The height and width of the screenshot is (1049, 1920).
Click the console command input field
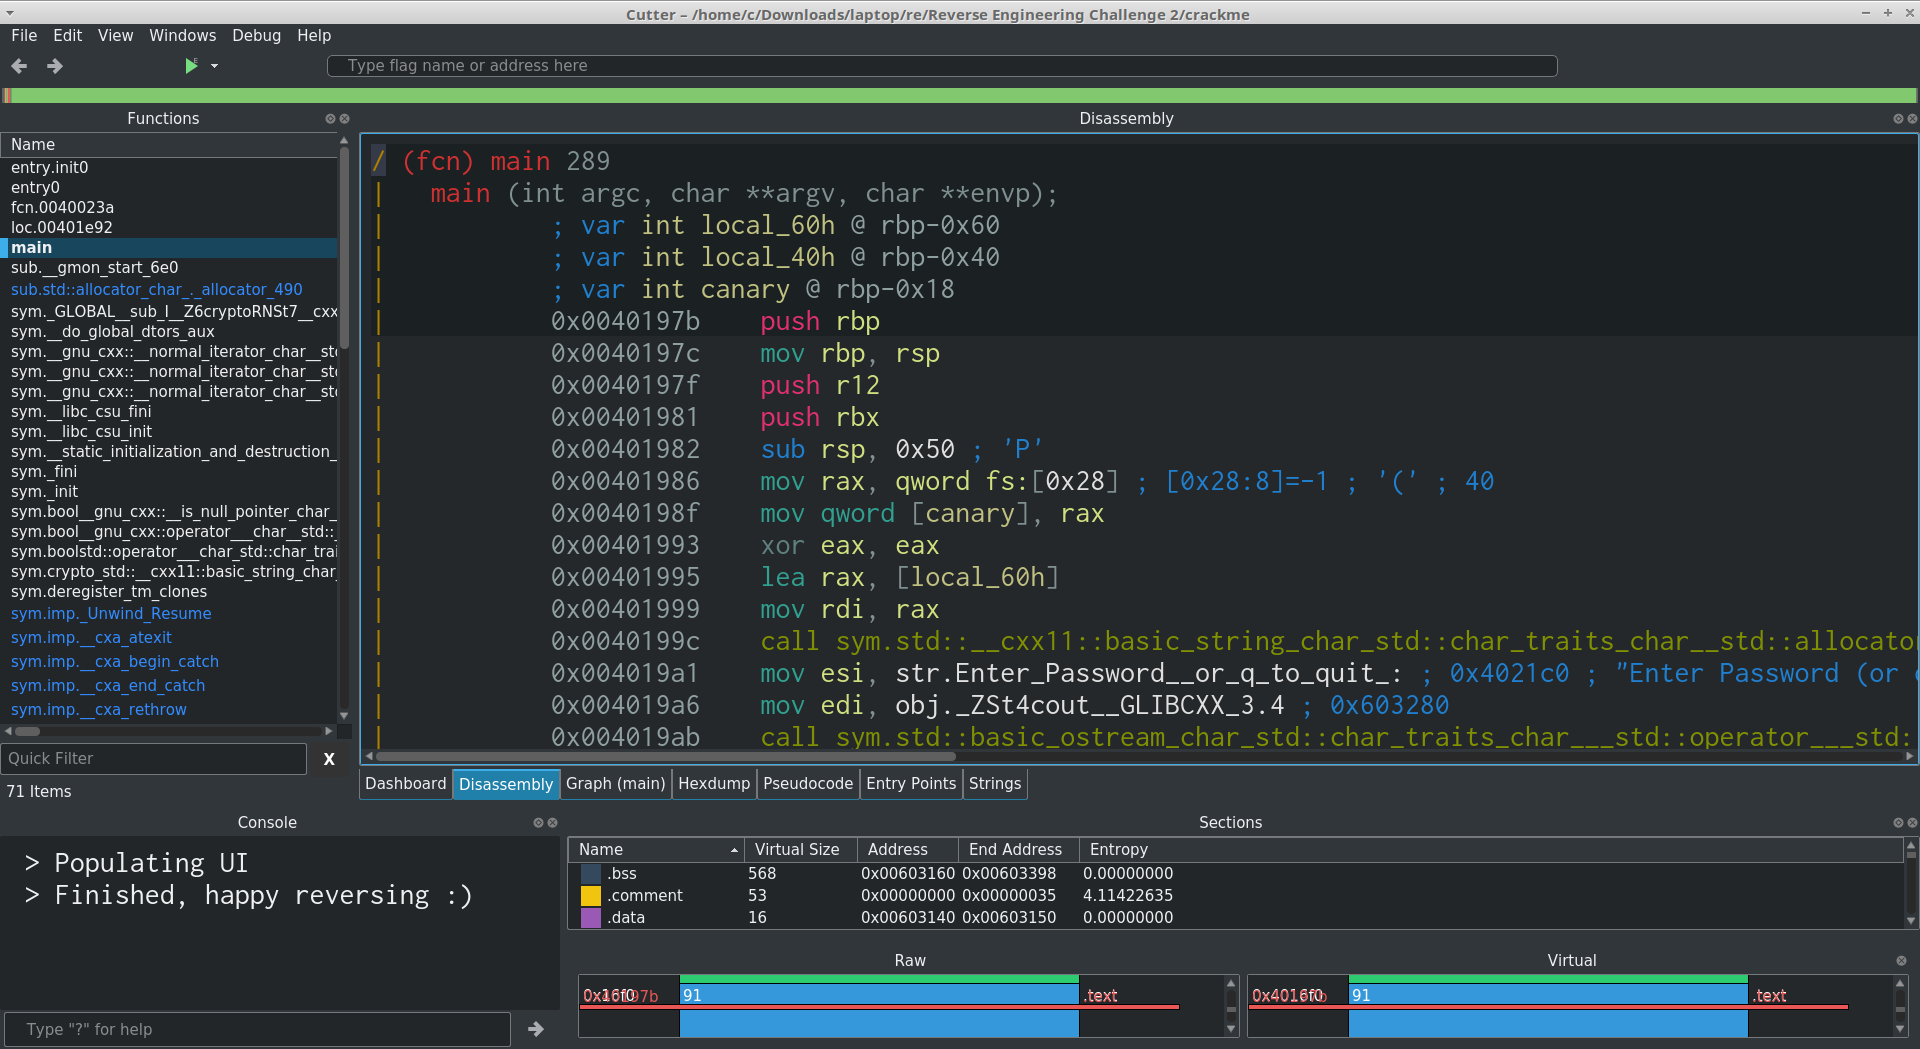[258, 1029]
